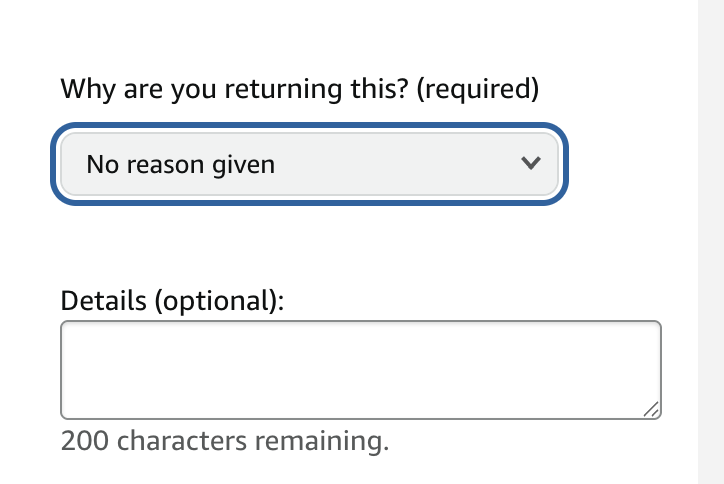This screenshot has height=484, width=724.
Task: Click the '200 characters remaining.' counter text
Action: pos(225,441)
